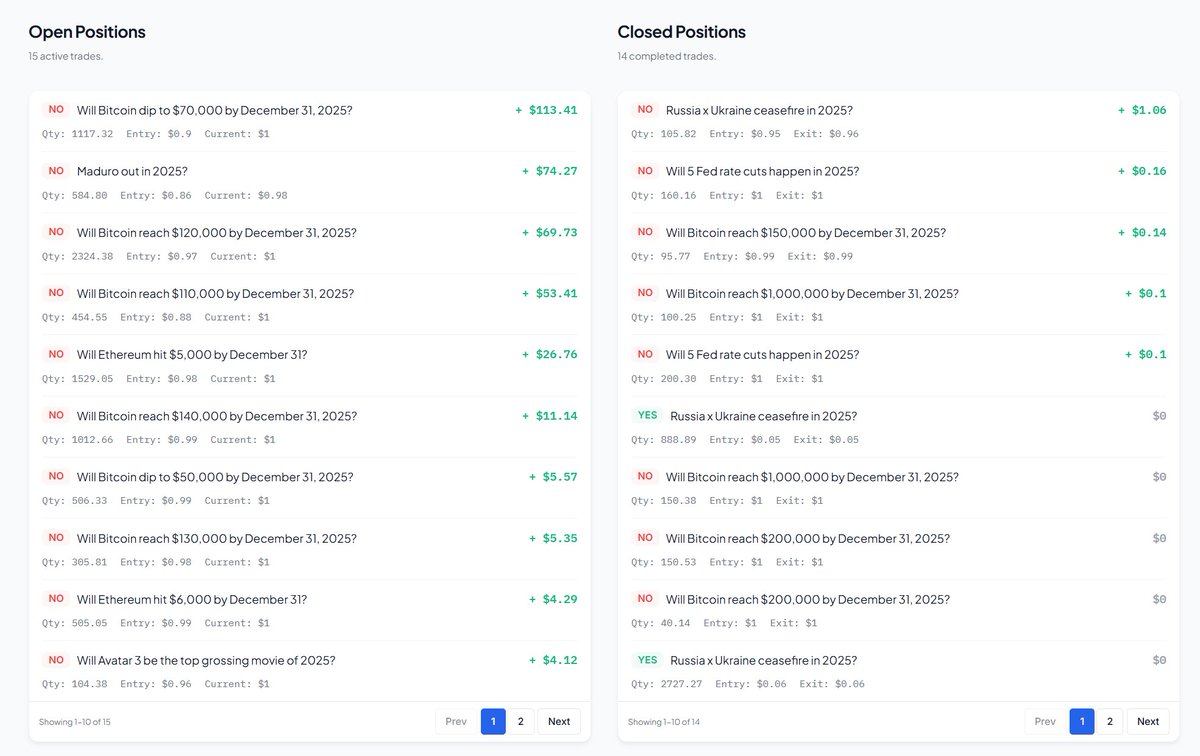Click 'Qty: 1117.32' detail text
The image size is (1200, 756).
78,134
